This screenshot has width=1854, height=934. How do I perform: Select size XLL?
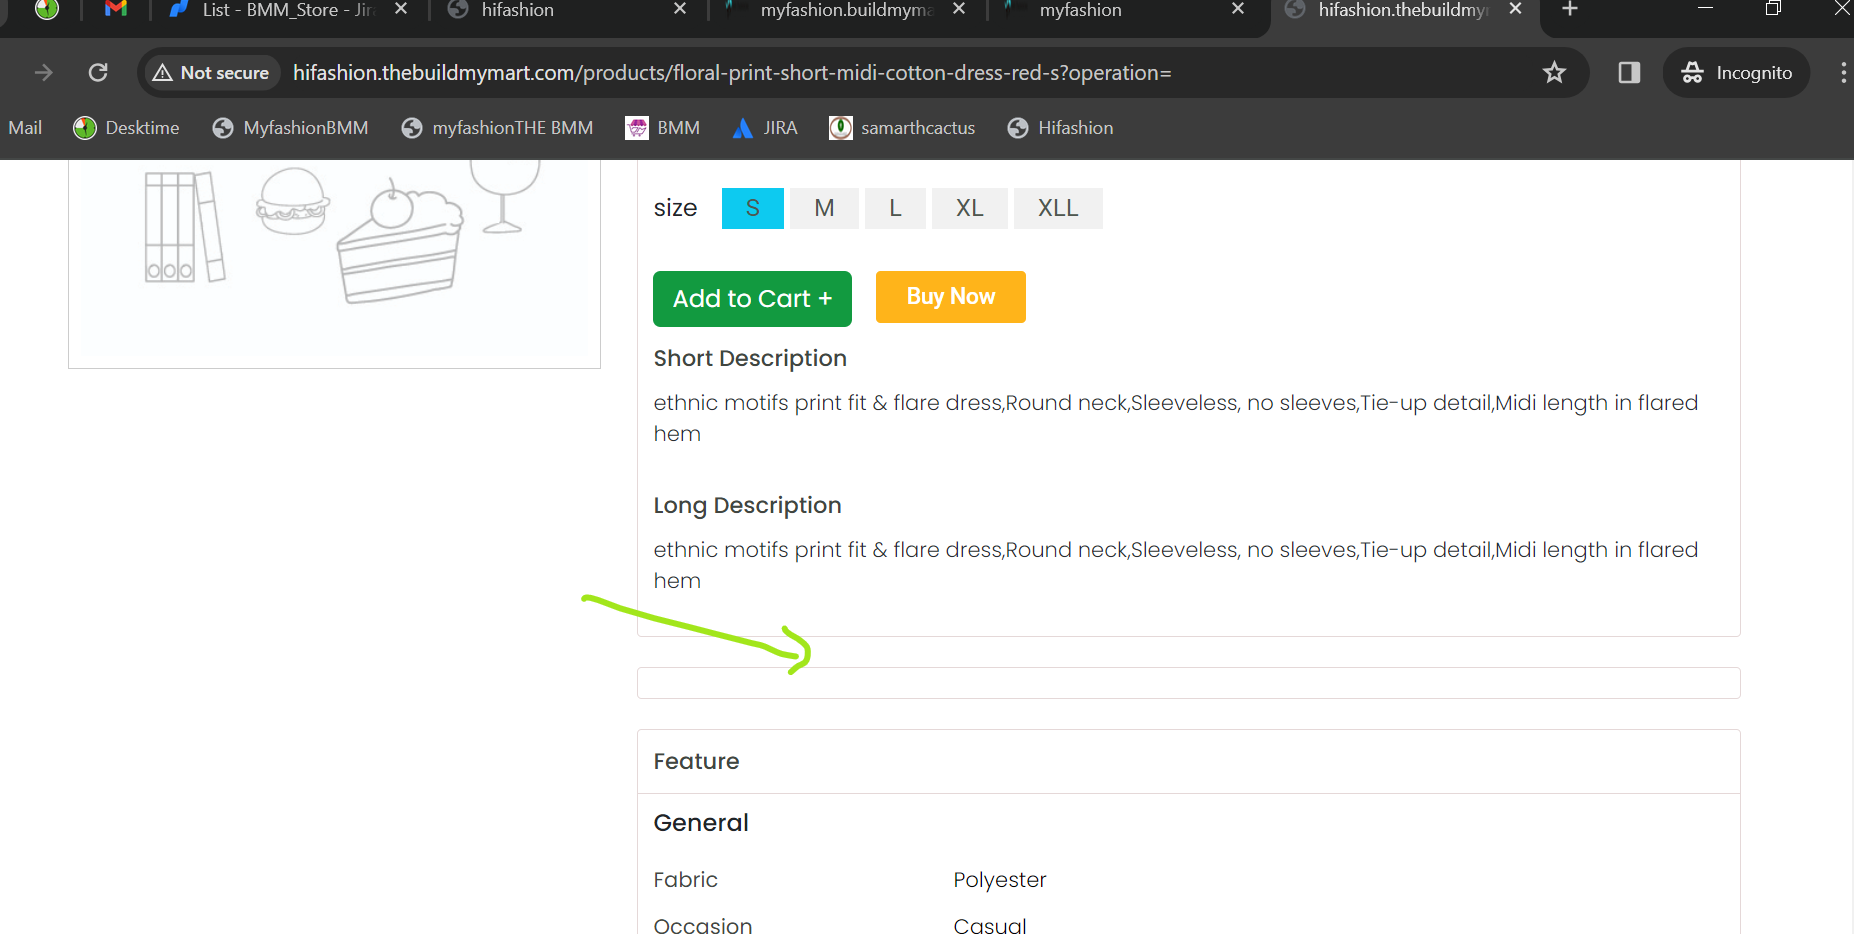[x=1058, y=208]
